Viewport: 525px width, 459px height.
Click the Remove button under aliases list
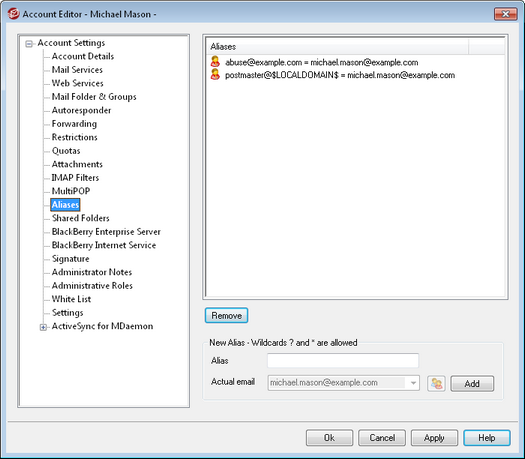click(226, 315)
